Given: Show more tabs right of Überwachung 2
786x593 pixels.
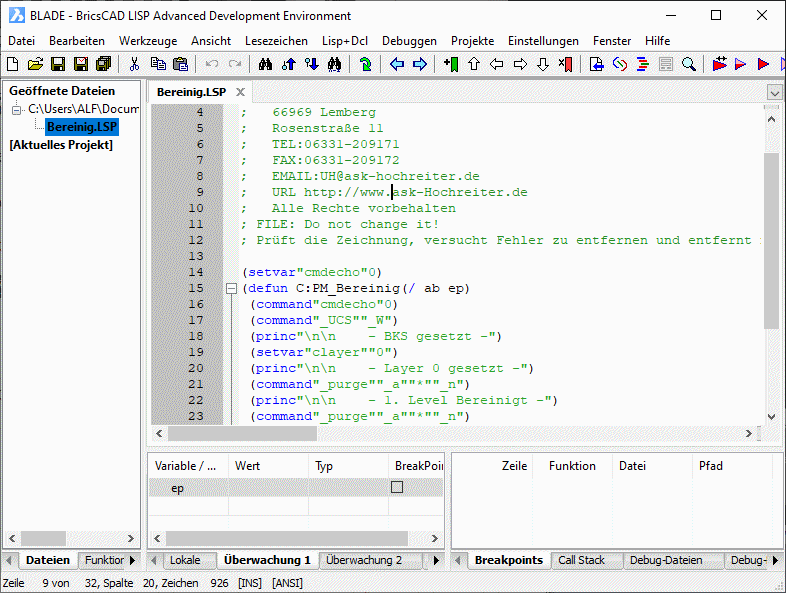Looking at the screenshot, I should click(436, 560).
